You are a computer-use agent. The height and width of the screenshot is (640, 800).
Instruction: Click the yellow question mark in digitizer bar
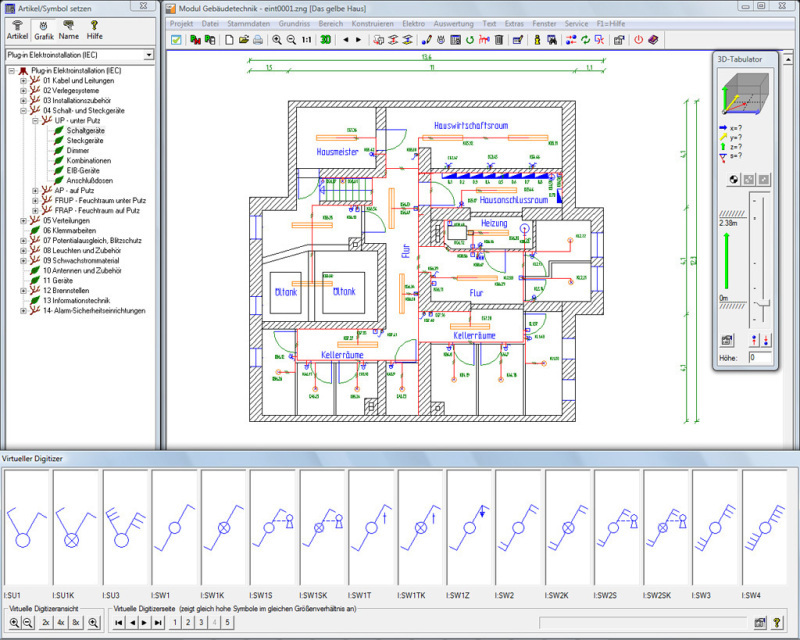777,623
